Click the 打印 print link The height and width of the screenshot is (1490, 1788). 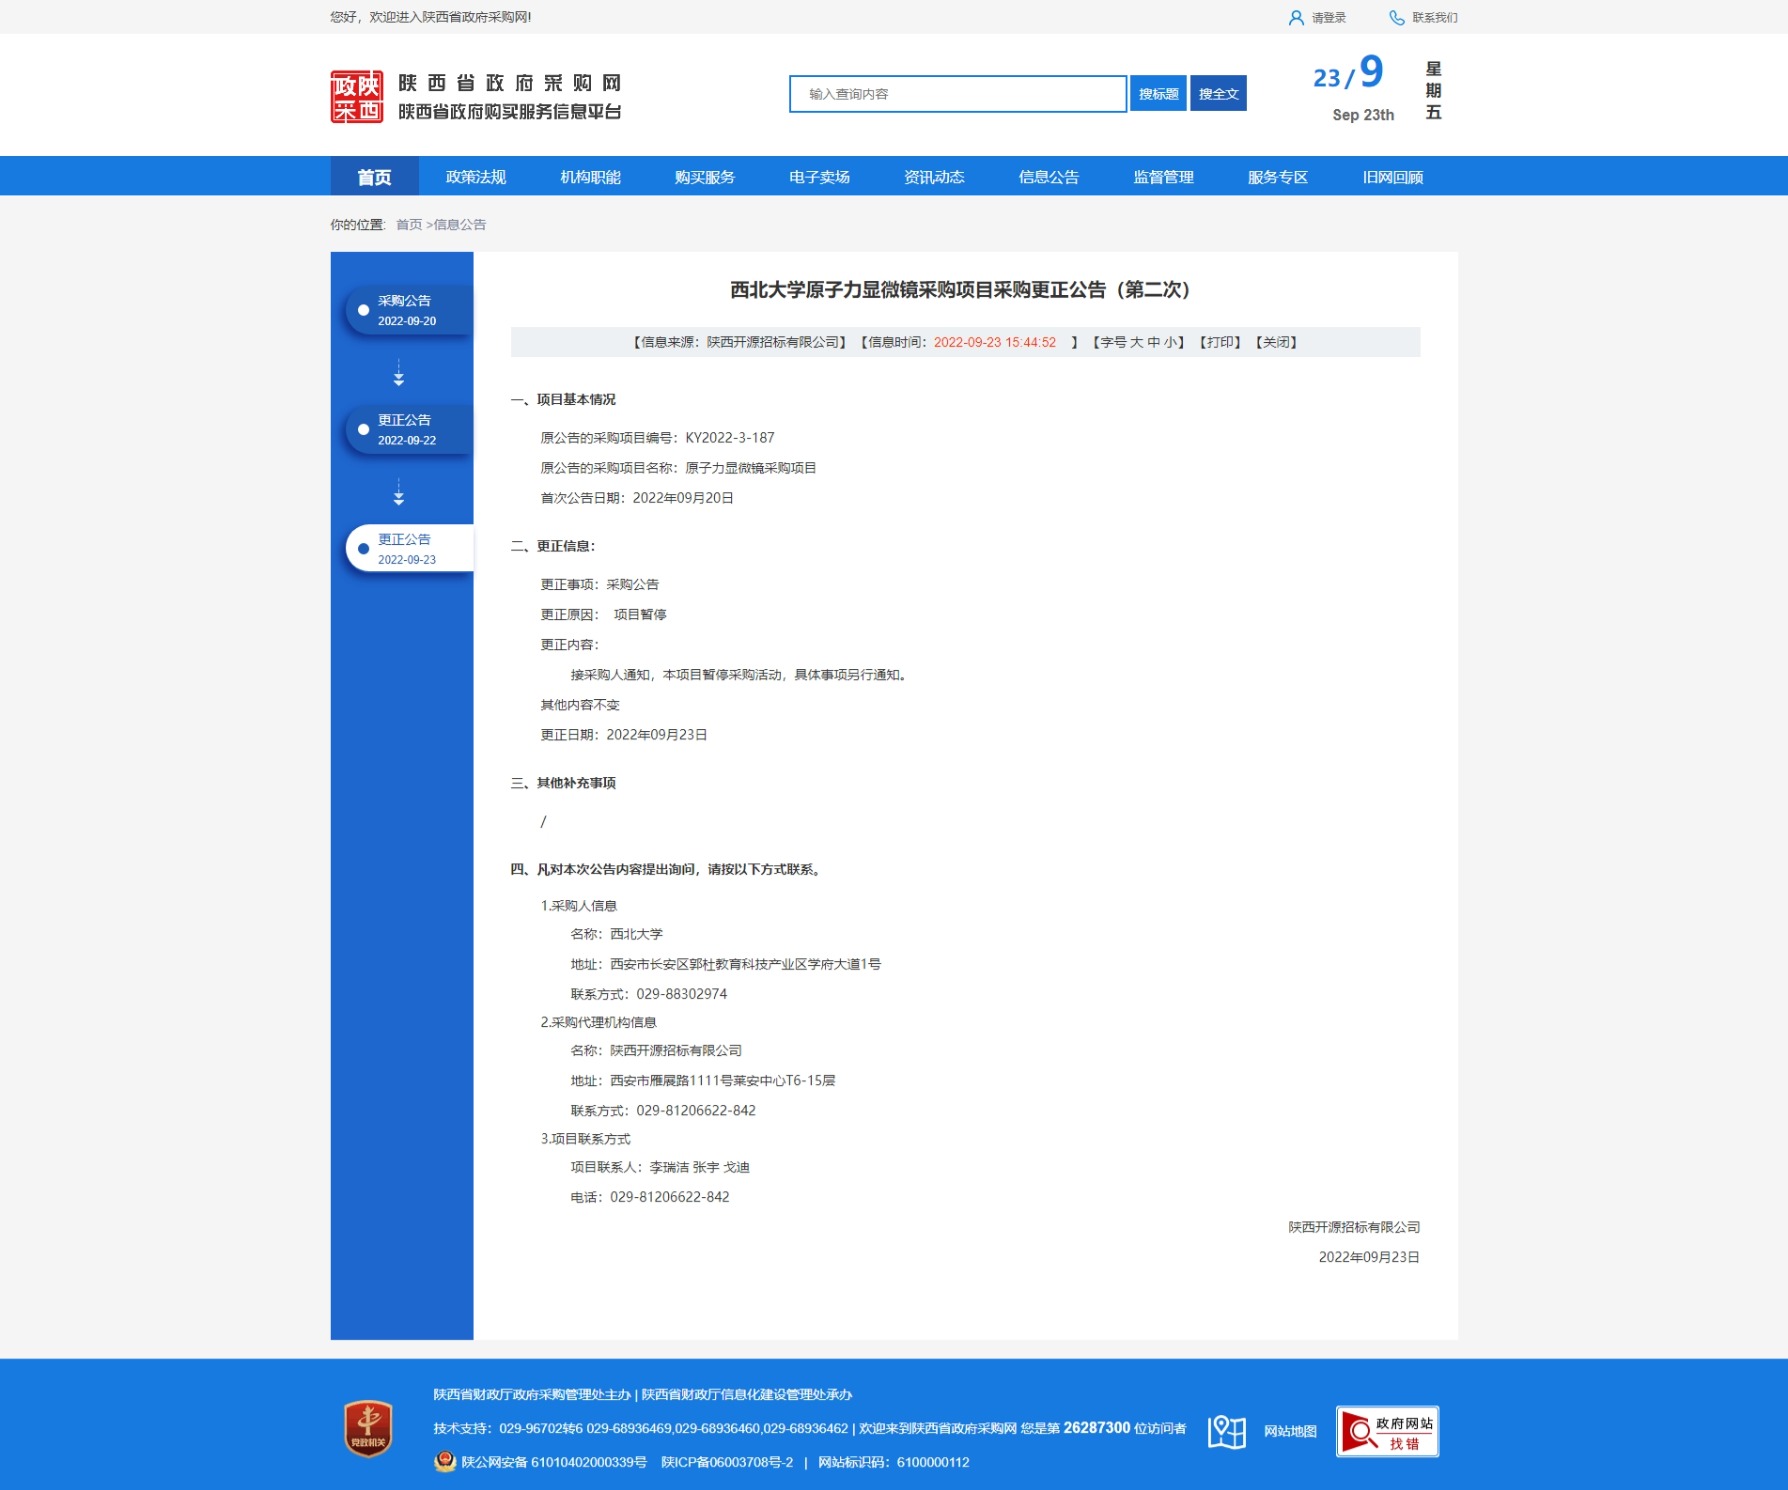[x=1220, y=342]
